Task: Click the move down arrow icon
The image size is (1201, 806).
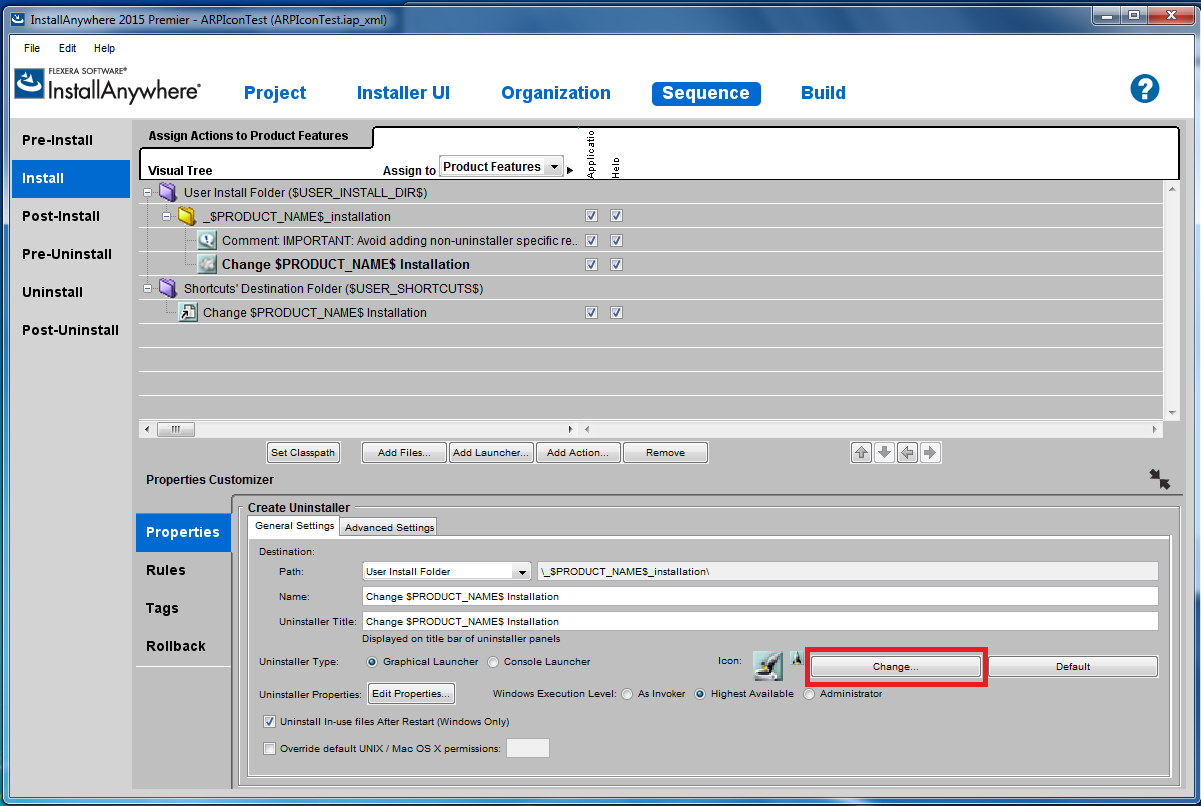Action: [x=884, y=452]
